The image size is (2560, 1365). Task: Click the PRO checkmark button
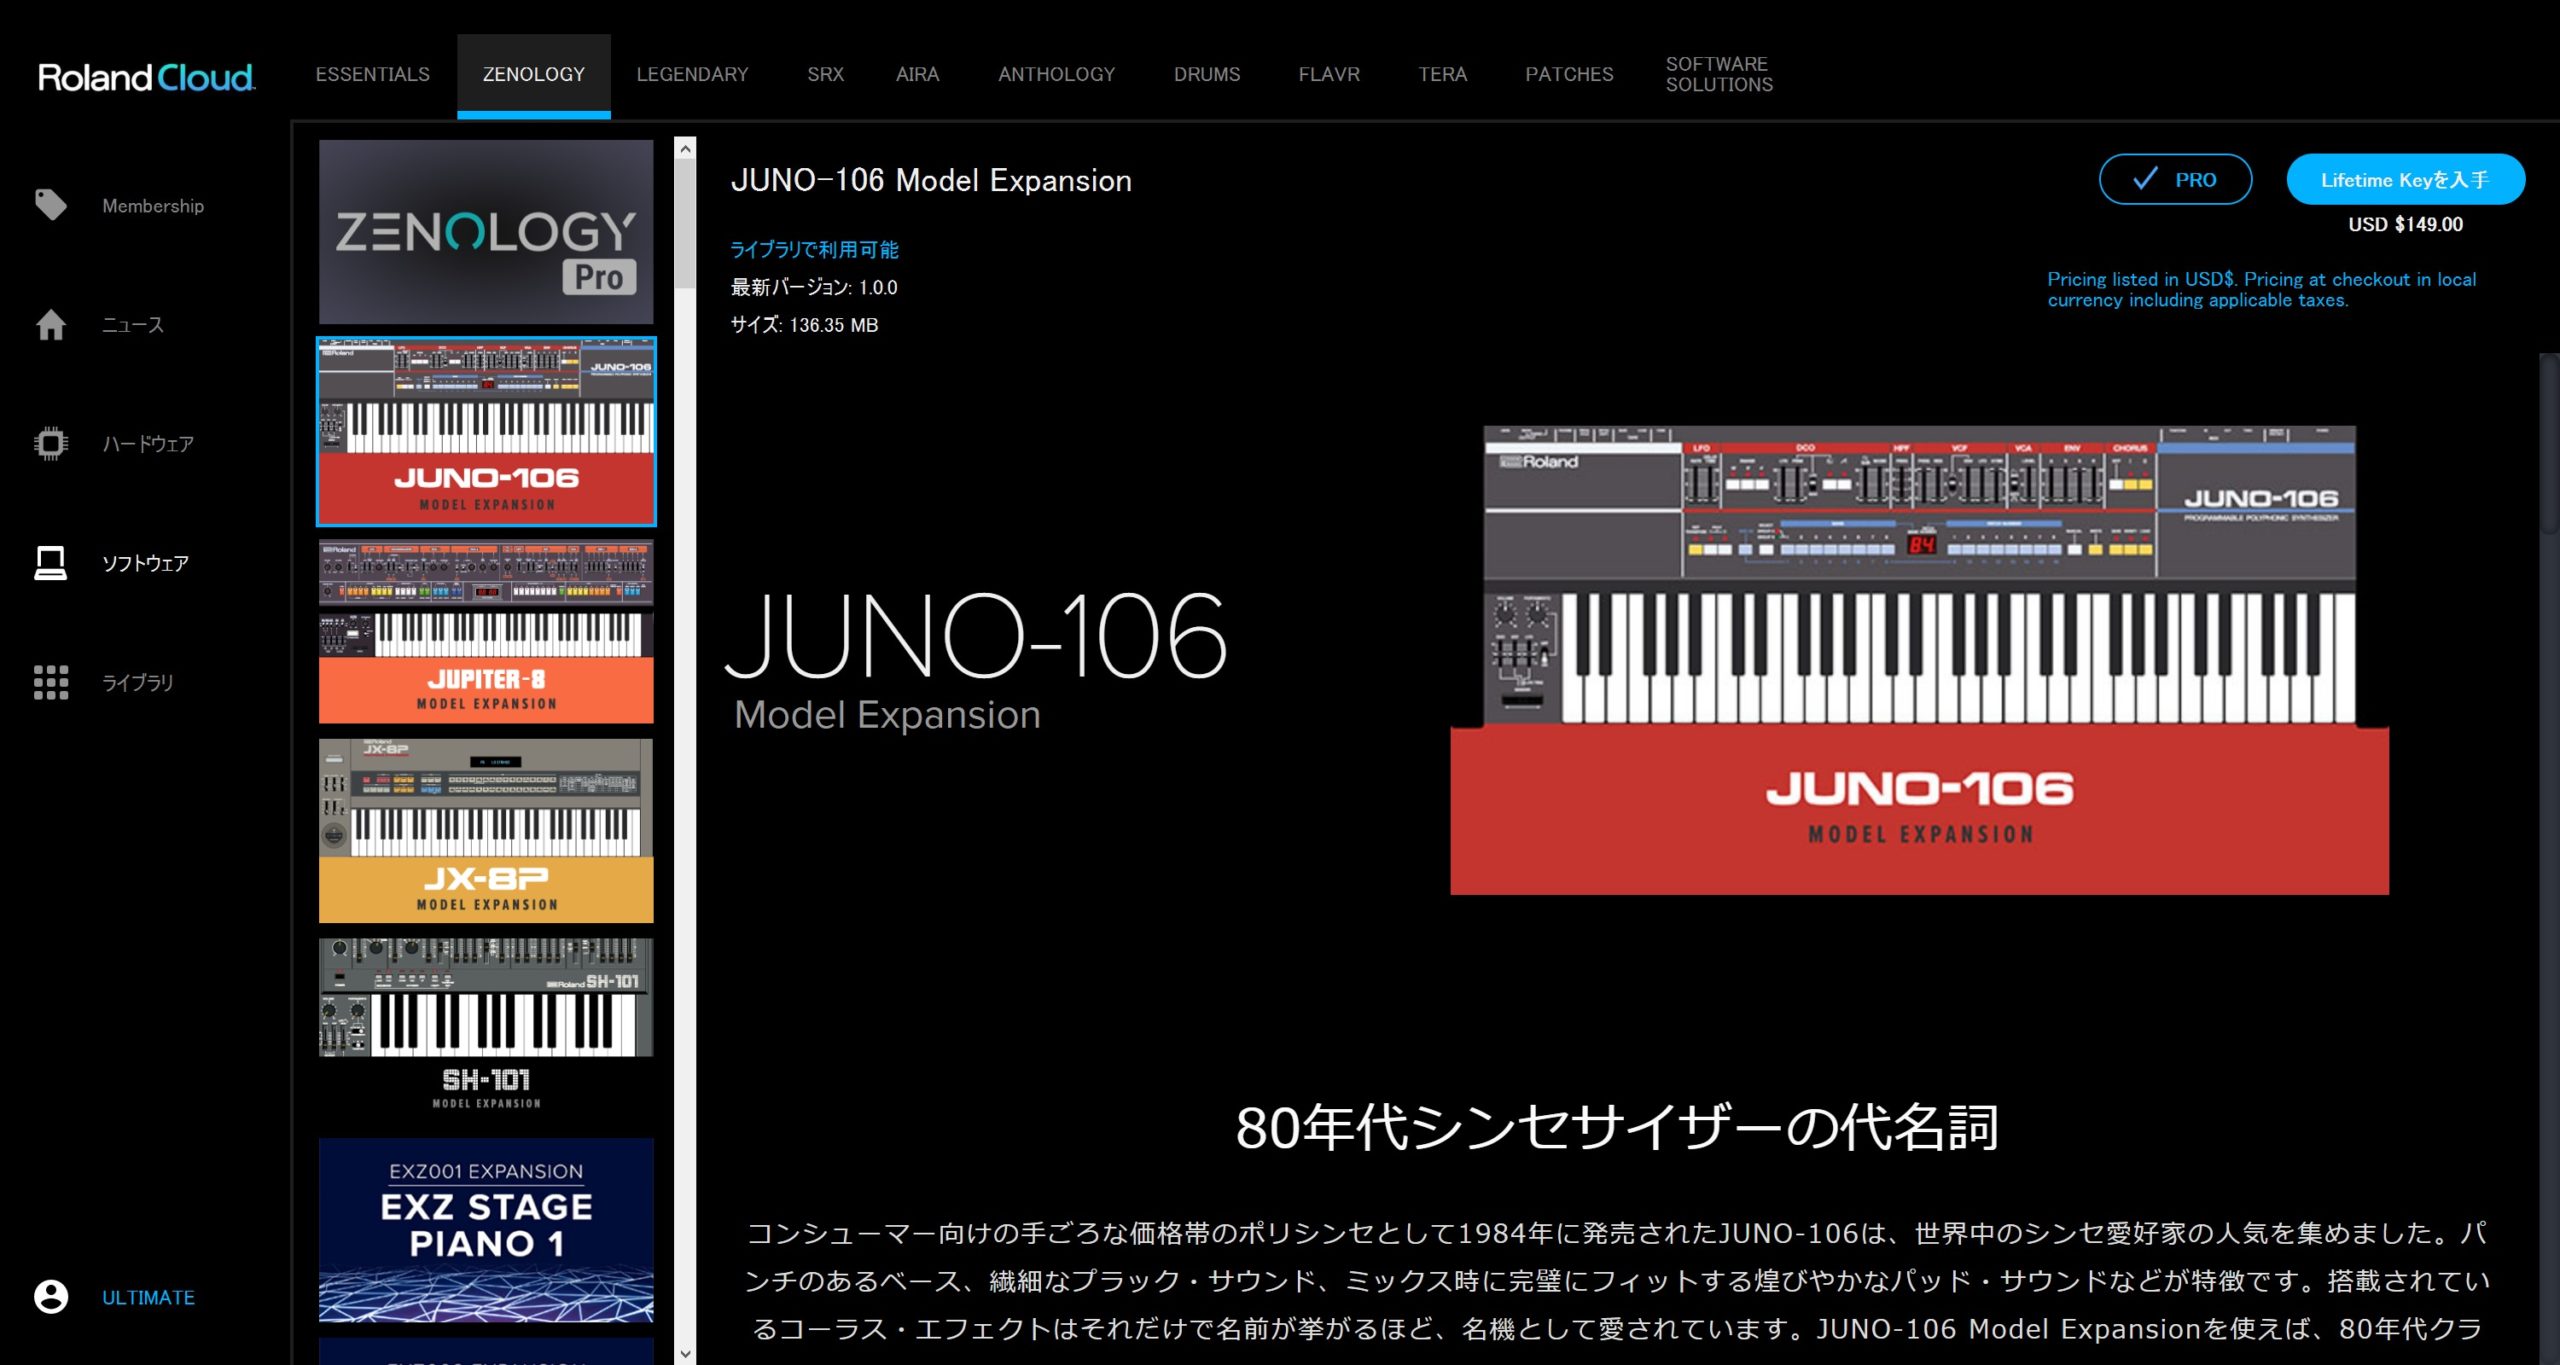[x=2175, y=180]
